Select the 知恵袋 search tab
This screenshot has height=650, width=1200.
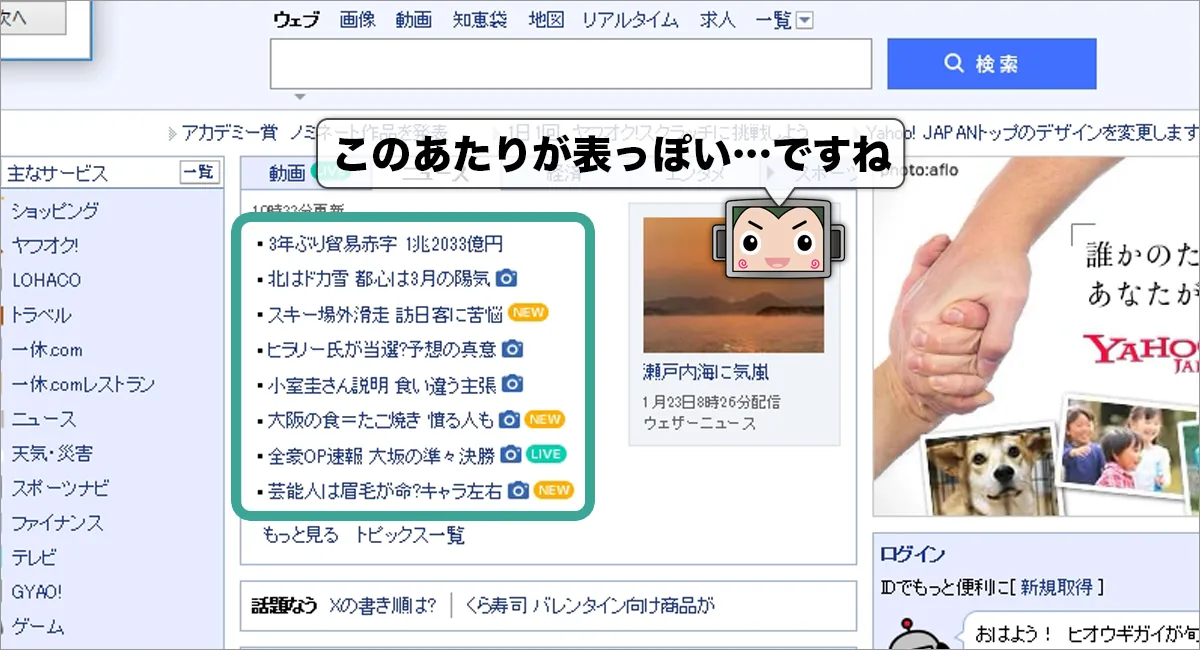480,19
